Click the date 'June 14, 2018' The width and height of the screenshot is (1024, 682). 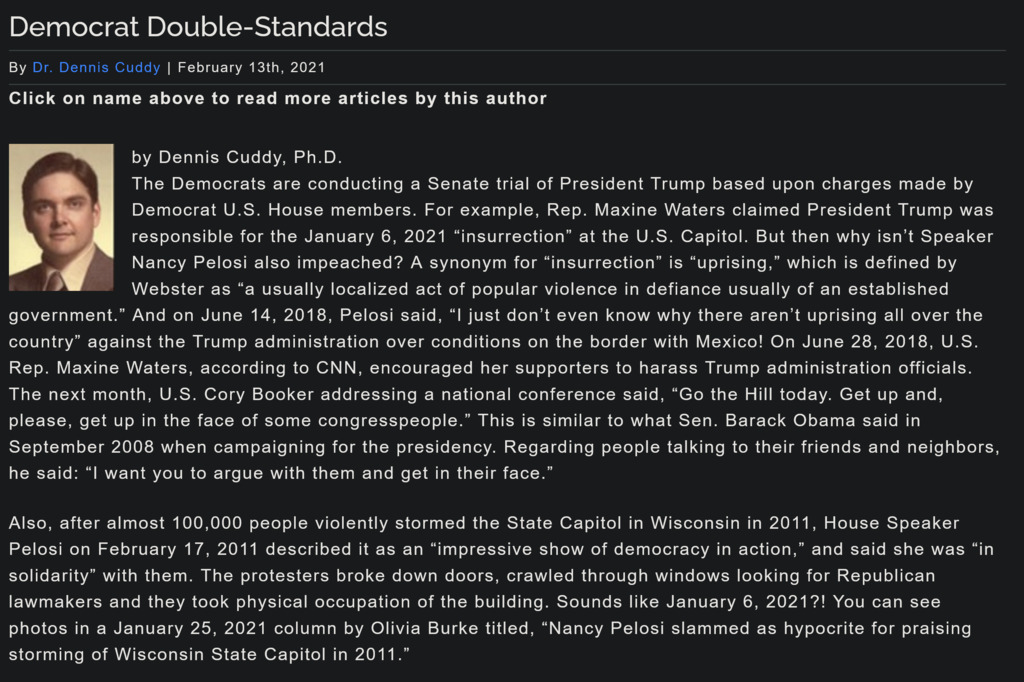(x=249, y=315)
